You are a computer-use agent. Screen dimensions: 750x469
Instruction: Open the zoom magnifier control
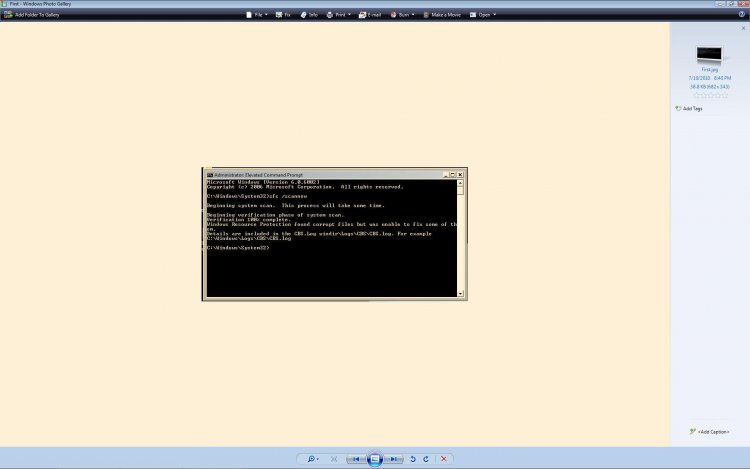coord(312,459)
